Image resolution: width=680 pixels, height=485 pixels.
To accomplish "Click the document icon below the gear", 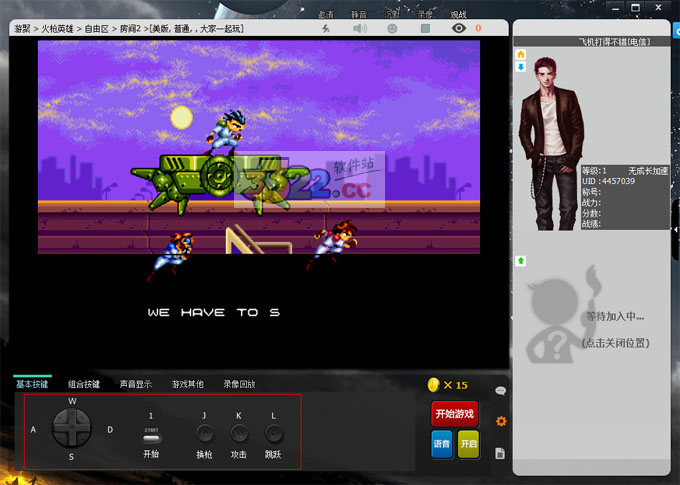I will [x=501, y=453].
